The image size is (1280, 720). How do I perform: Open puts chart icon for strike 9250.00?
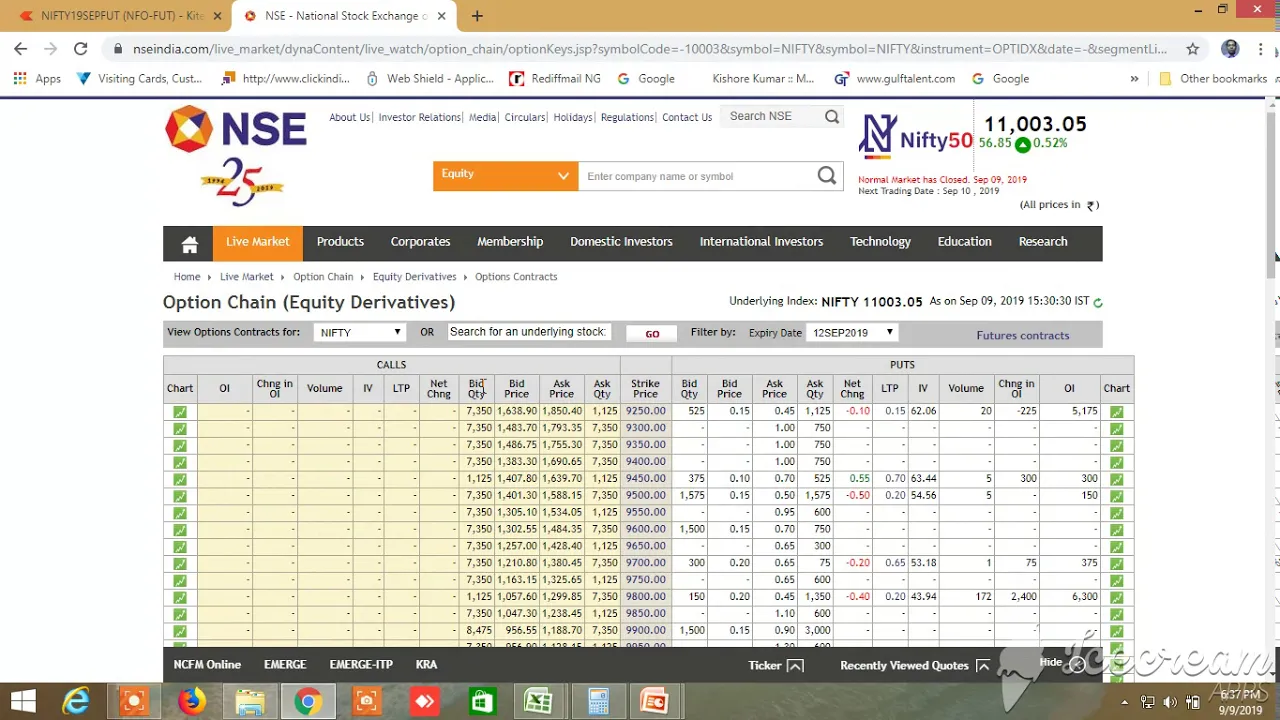click(1116, 412)
